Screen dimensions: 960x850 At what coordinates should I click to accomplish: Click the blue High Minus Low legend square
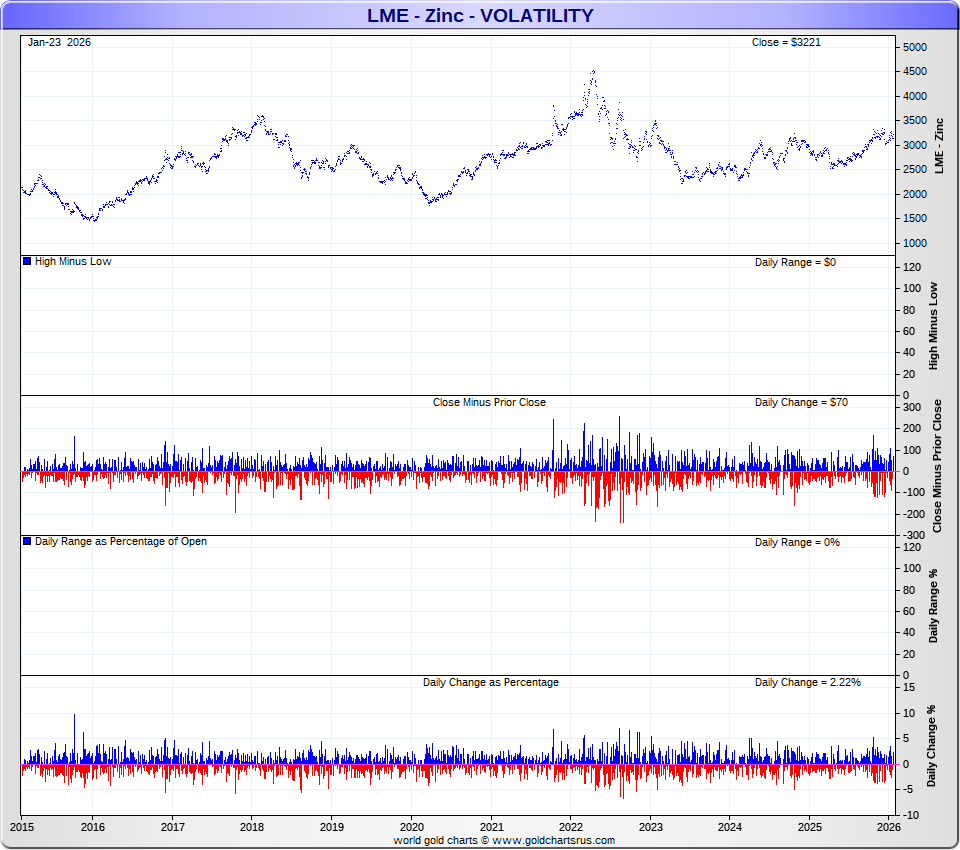coord(27,262)
